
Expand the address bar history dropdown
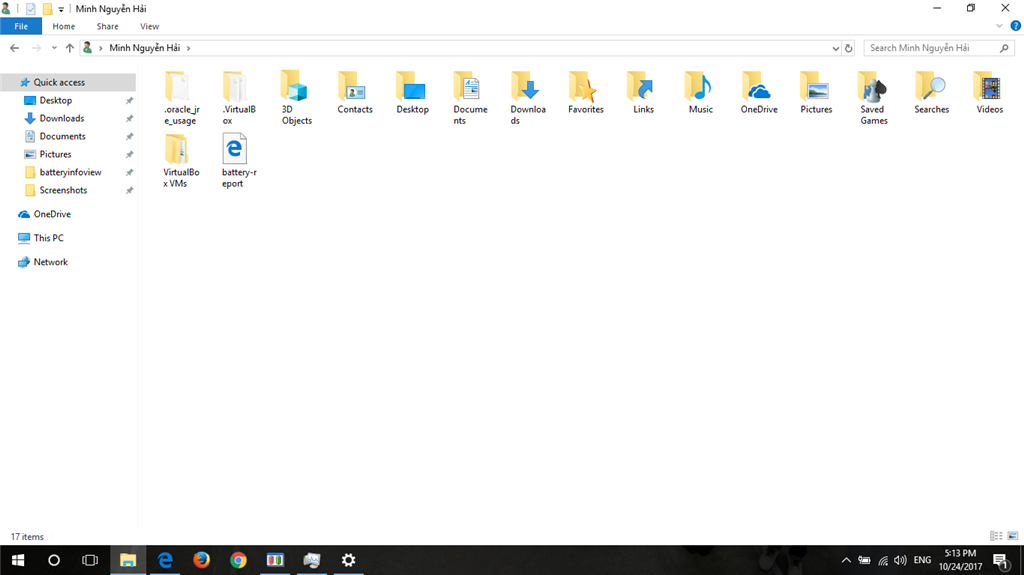[835, 48]
